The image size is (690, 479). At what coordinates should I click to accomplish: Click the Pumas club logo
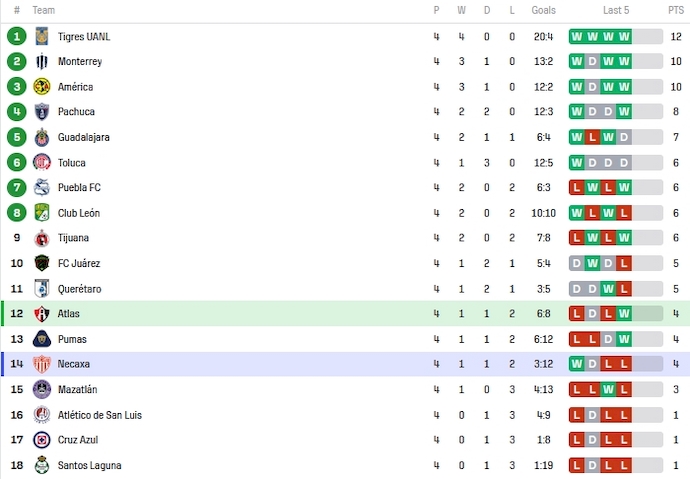click(42, 339)
